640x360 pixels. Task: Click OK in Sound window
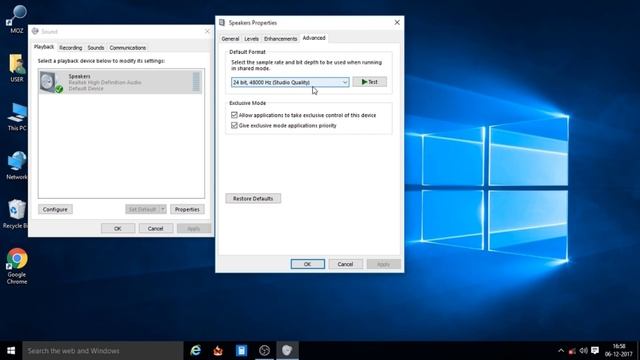(118, 228)
